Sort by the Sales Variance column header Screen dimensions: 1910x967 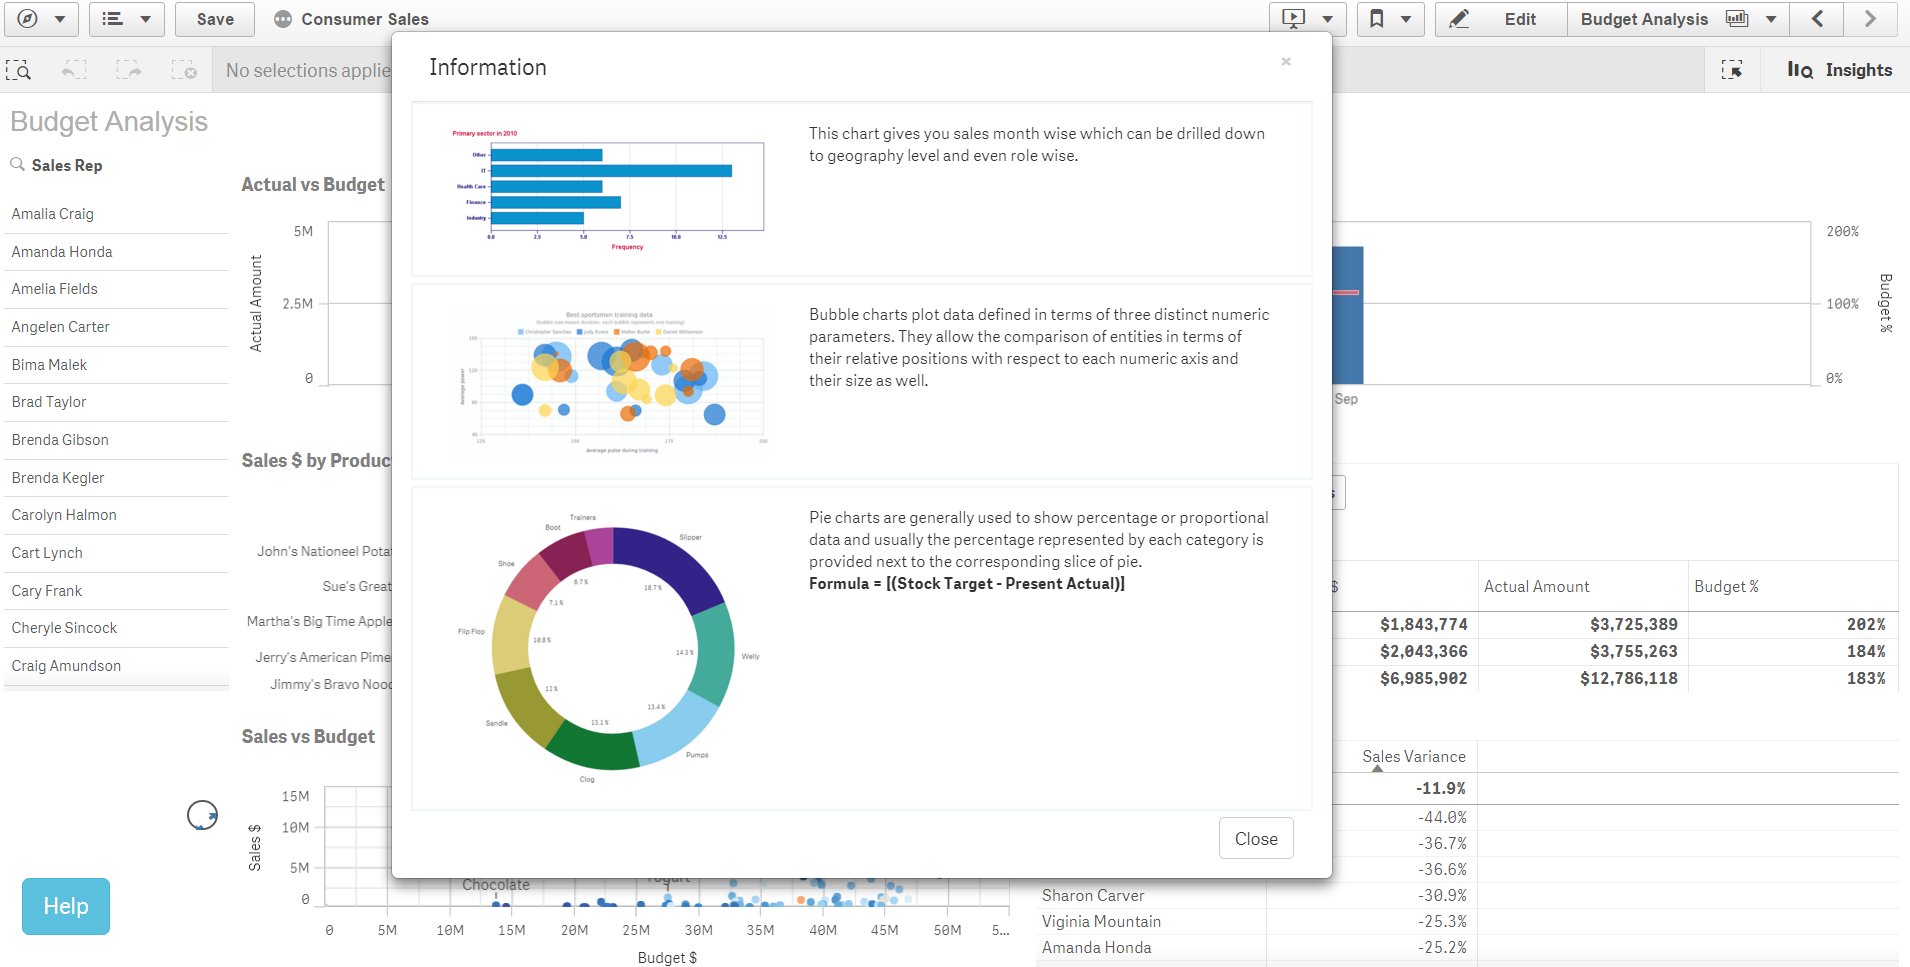(1413, 757)
